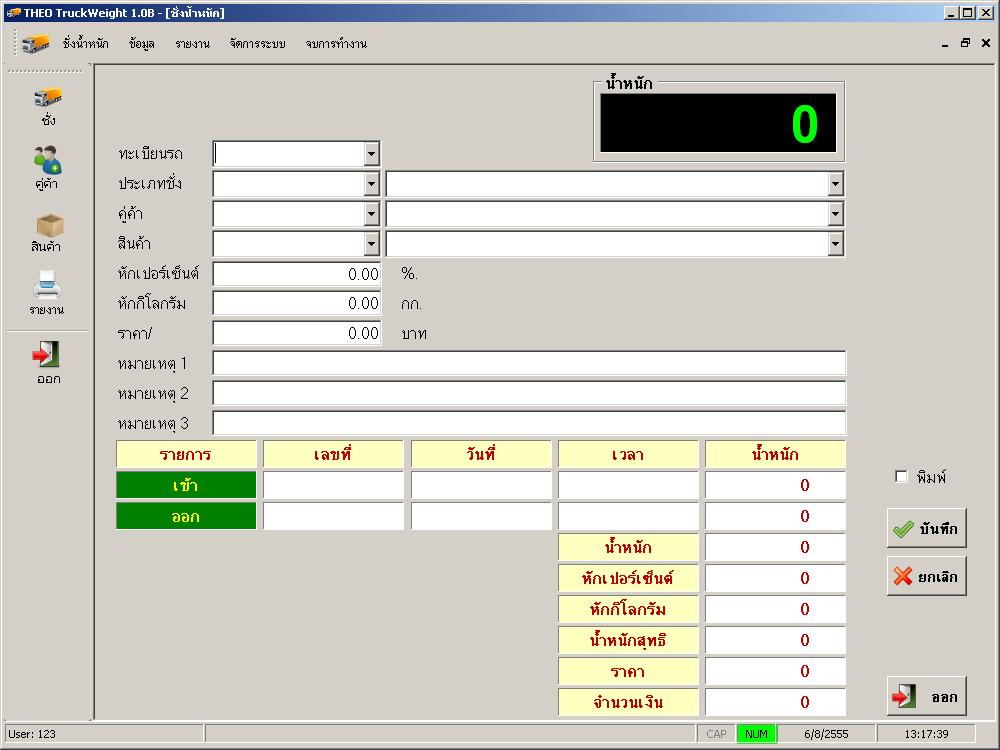Click the บันทึก save button

point(927,528)
